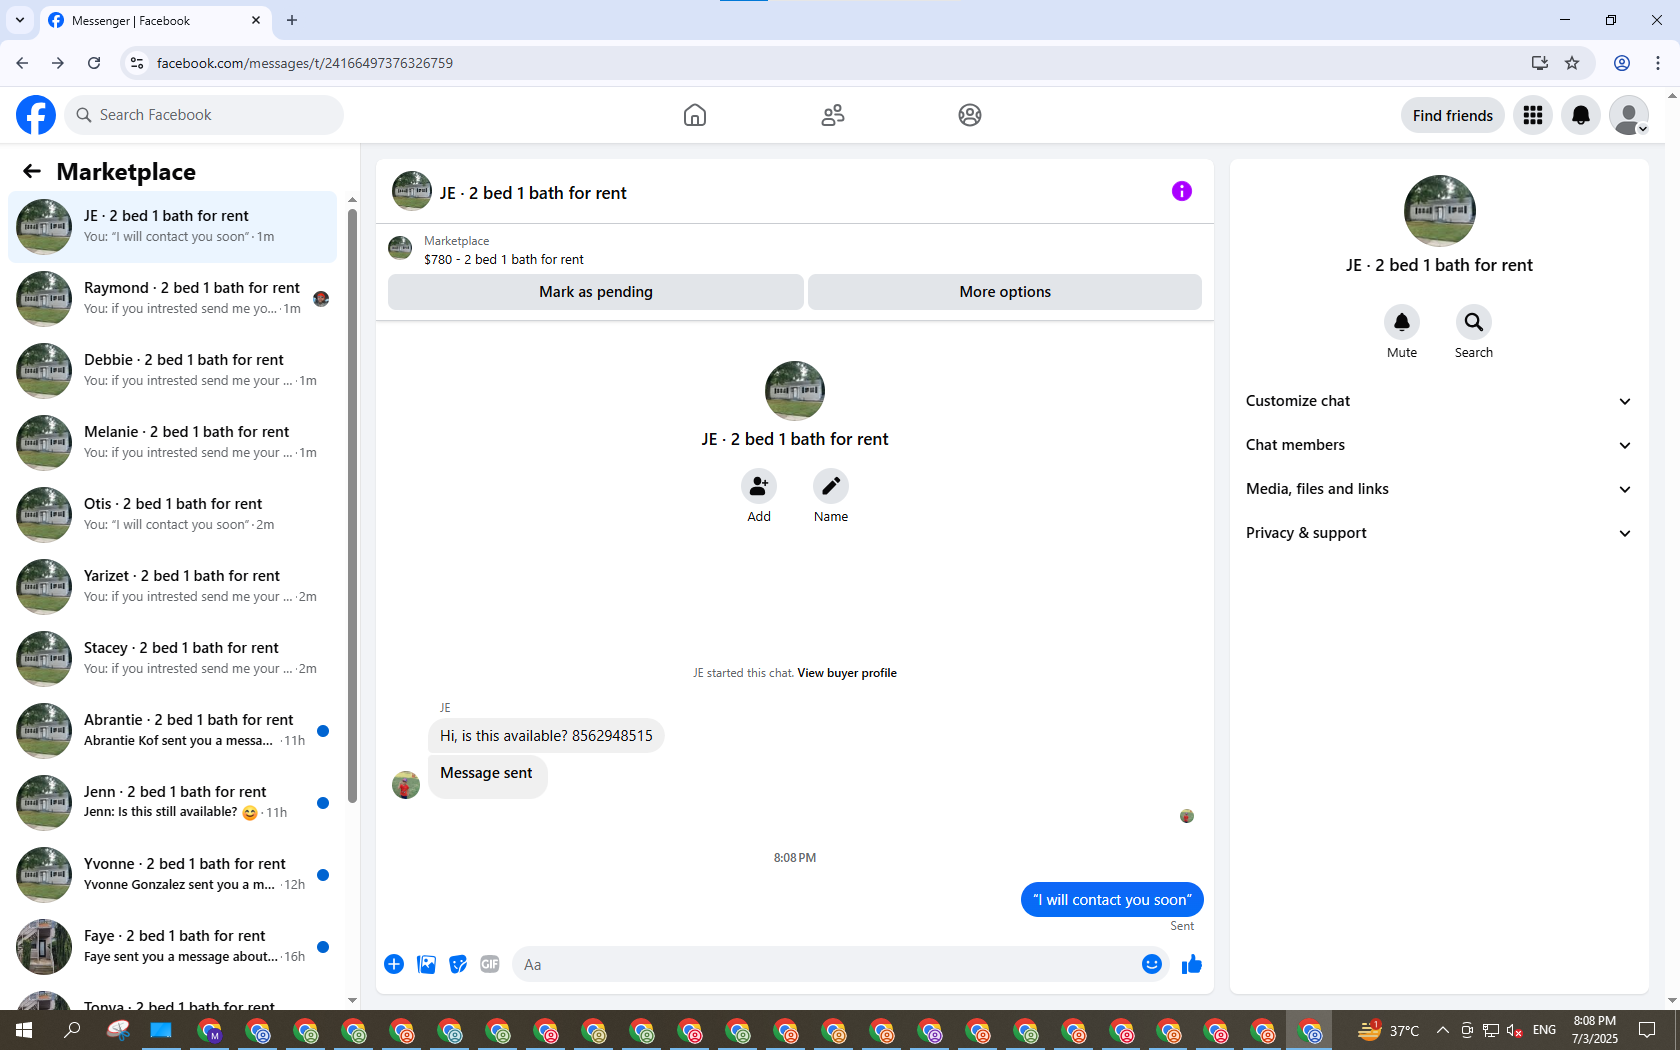Open Windows taskbar search
The image size is (1680, 1050).
pos(72,1030)
